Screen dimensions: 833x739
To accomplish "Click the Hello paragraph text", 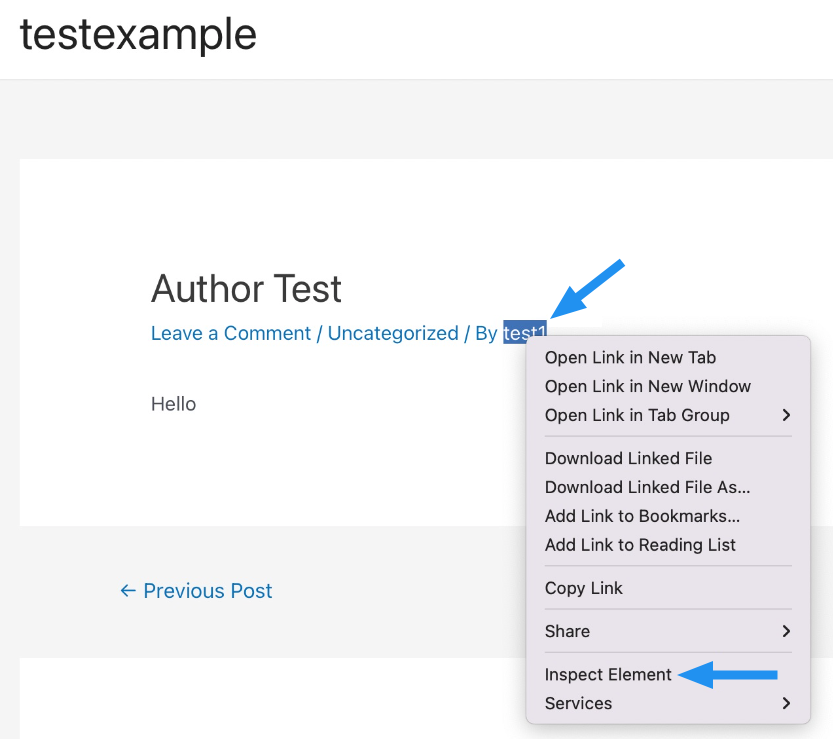I will click(x=173, y=404).
